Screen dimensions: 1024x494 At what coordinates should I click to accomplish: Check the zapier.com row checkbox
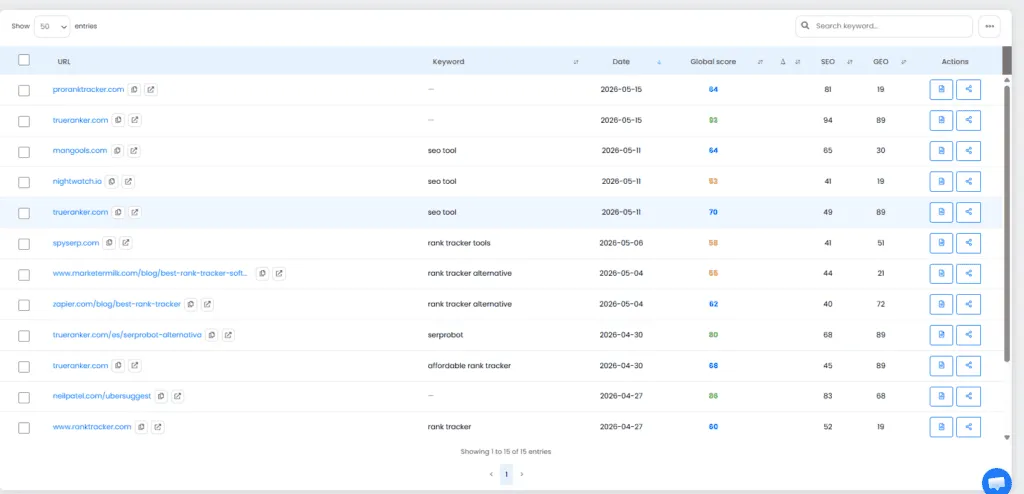pos(24,305)
